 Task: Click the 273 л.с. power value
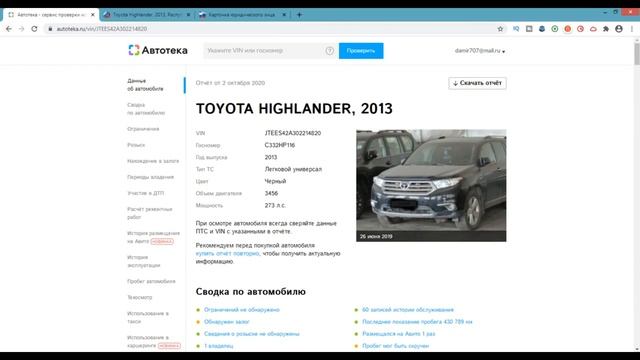[275, 205]
